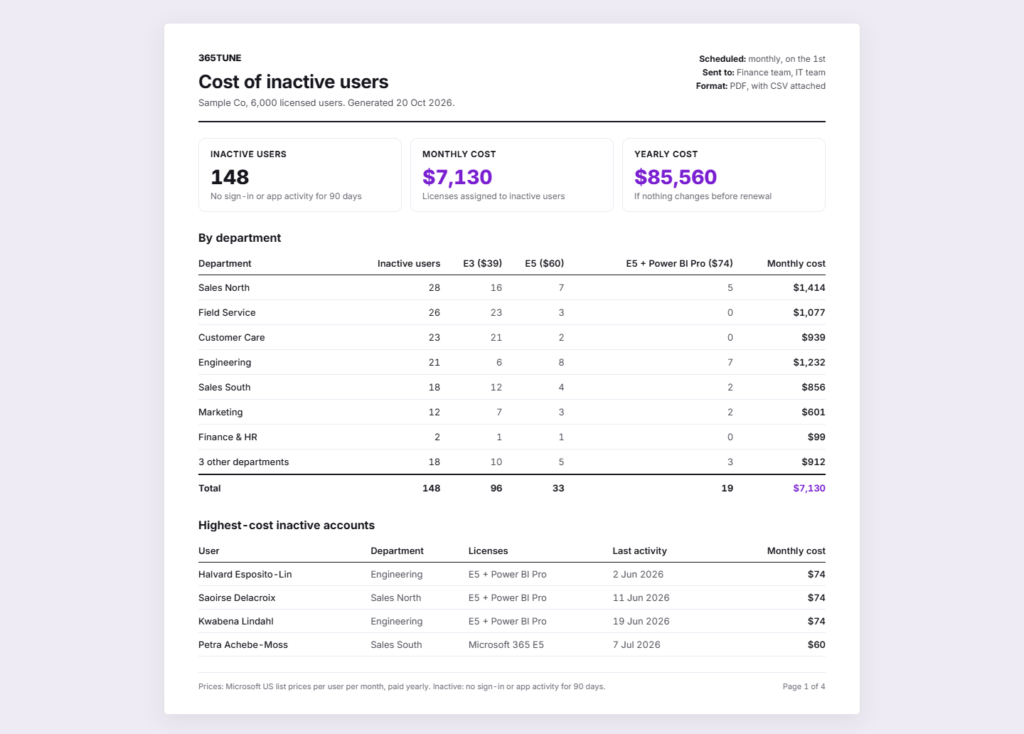Click the $601 monthly cost cell
The width and height of the screenshot is (1024, 734).
click(x=813, y=412)
